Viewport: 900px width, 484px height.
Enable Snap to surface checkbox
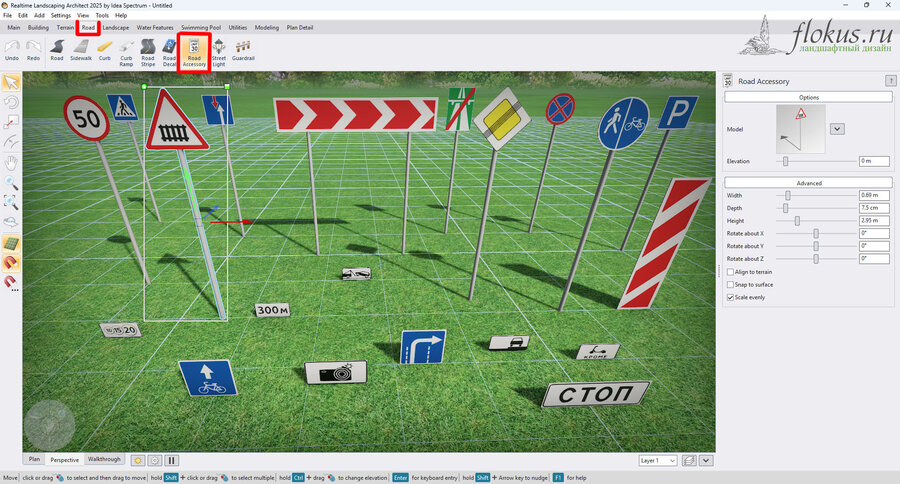(730, 285)
